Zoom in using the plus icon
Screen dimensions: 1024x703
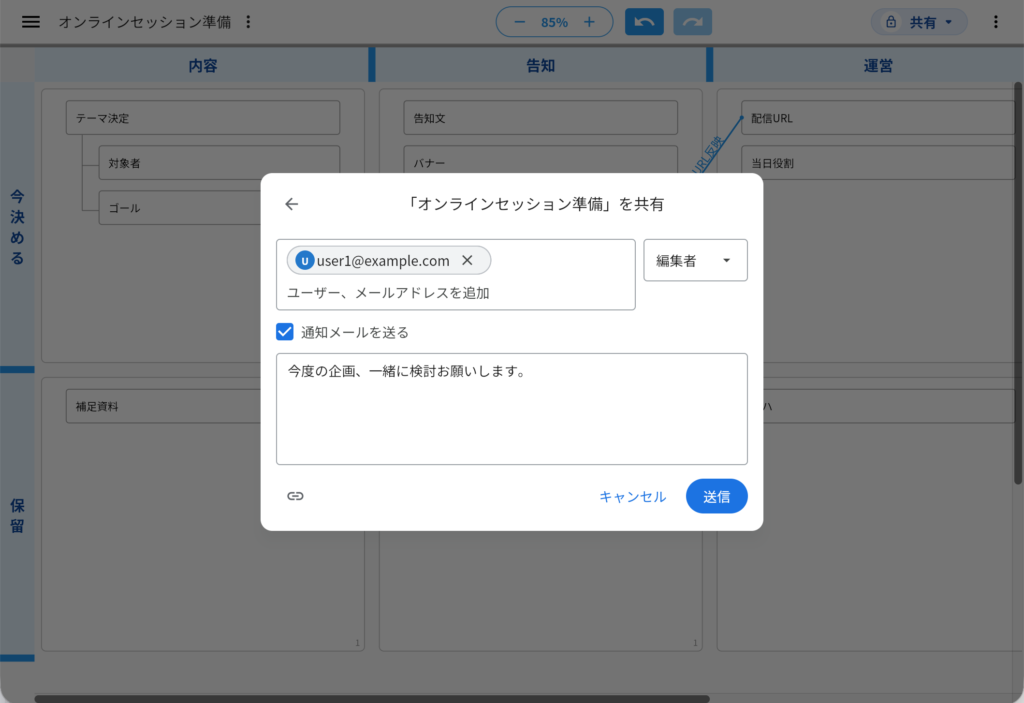[589, 20]
